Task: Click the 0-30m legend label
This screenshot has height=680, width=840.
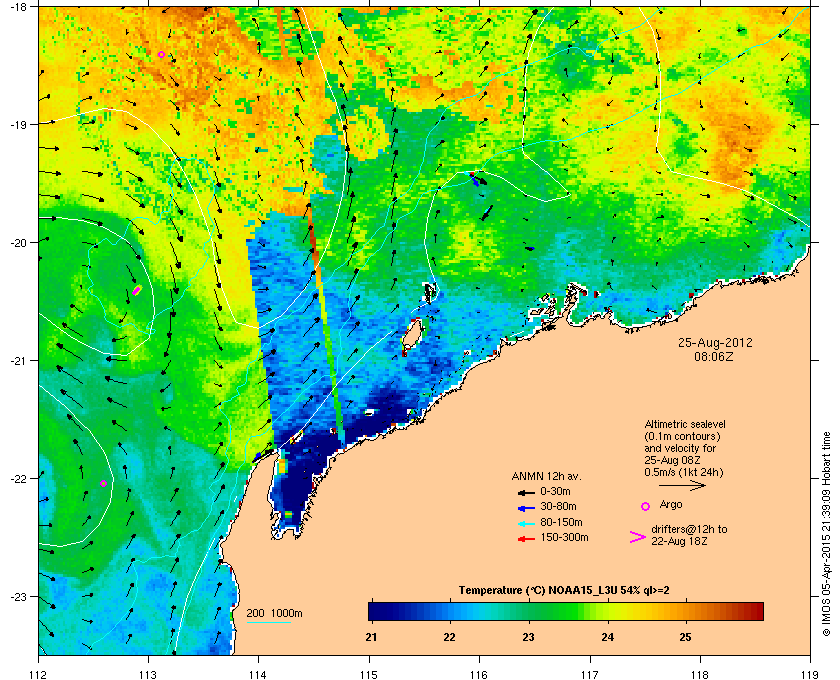Action: 555,491
